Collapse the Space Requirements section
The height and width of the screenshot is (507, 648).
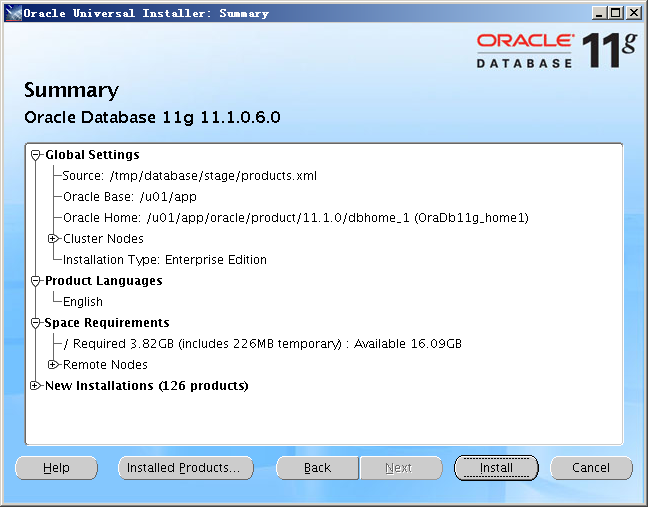36,323
